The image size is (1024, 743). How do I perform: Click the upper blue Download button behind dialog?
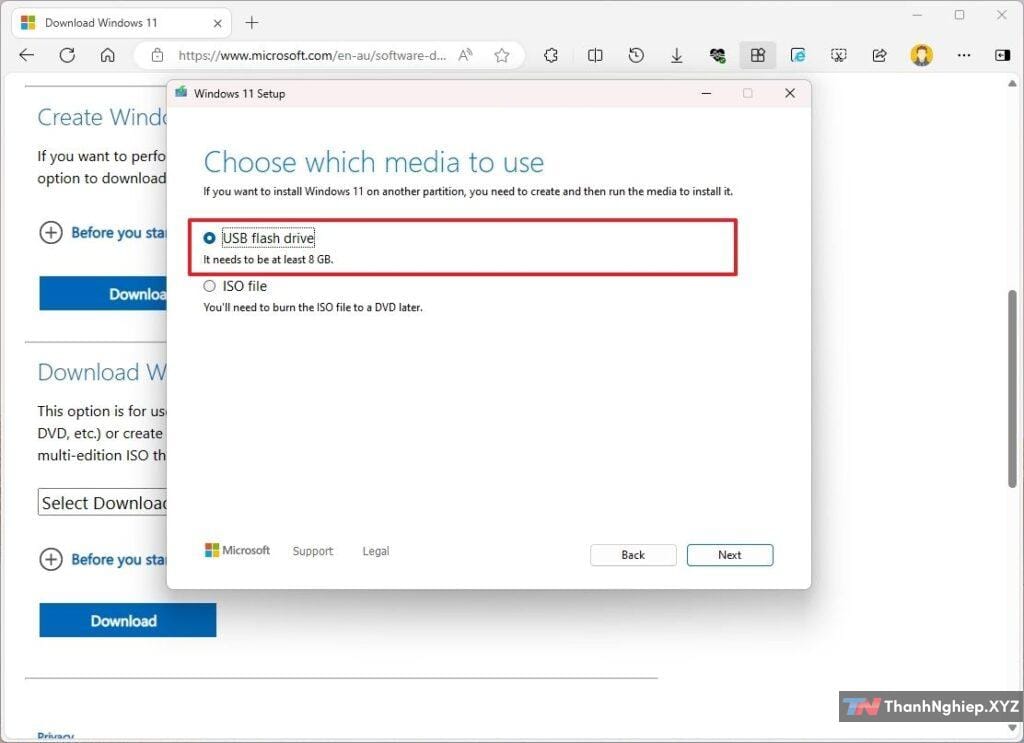(x=103, y=294)
